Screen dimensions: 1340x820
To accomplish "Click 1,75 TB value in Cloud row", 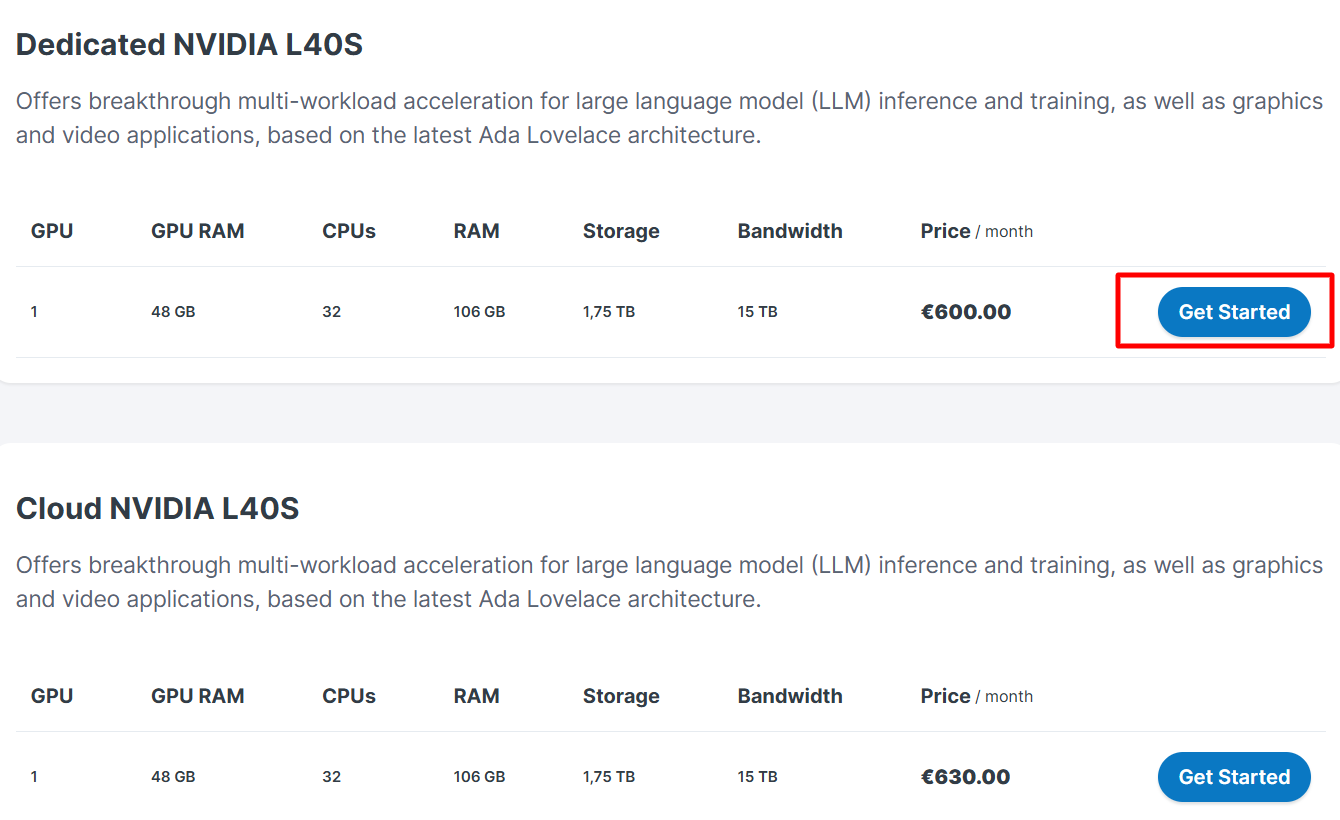I will (609, 777).
